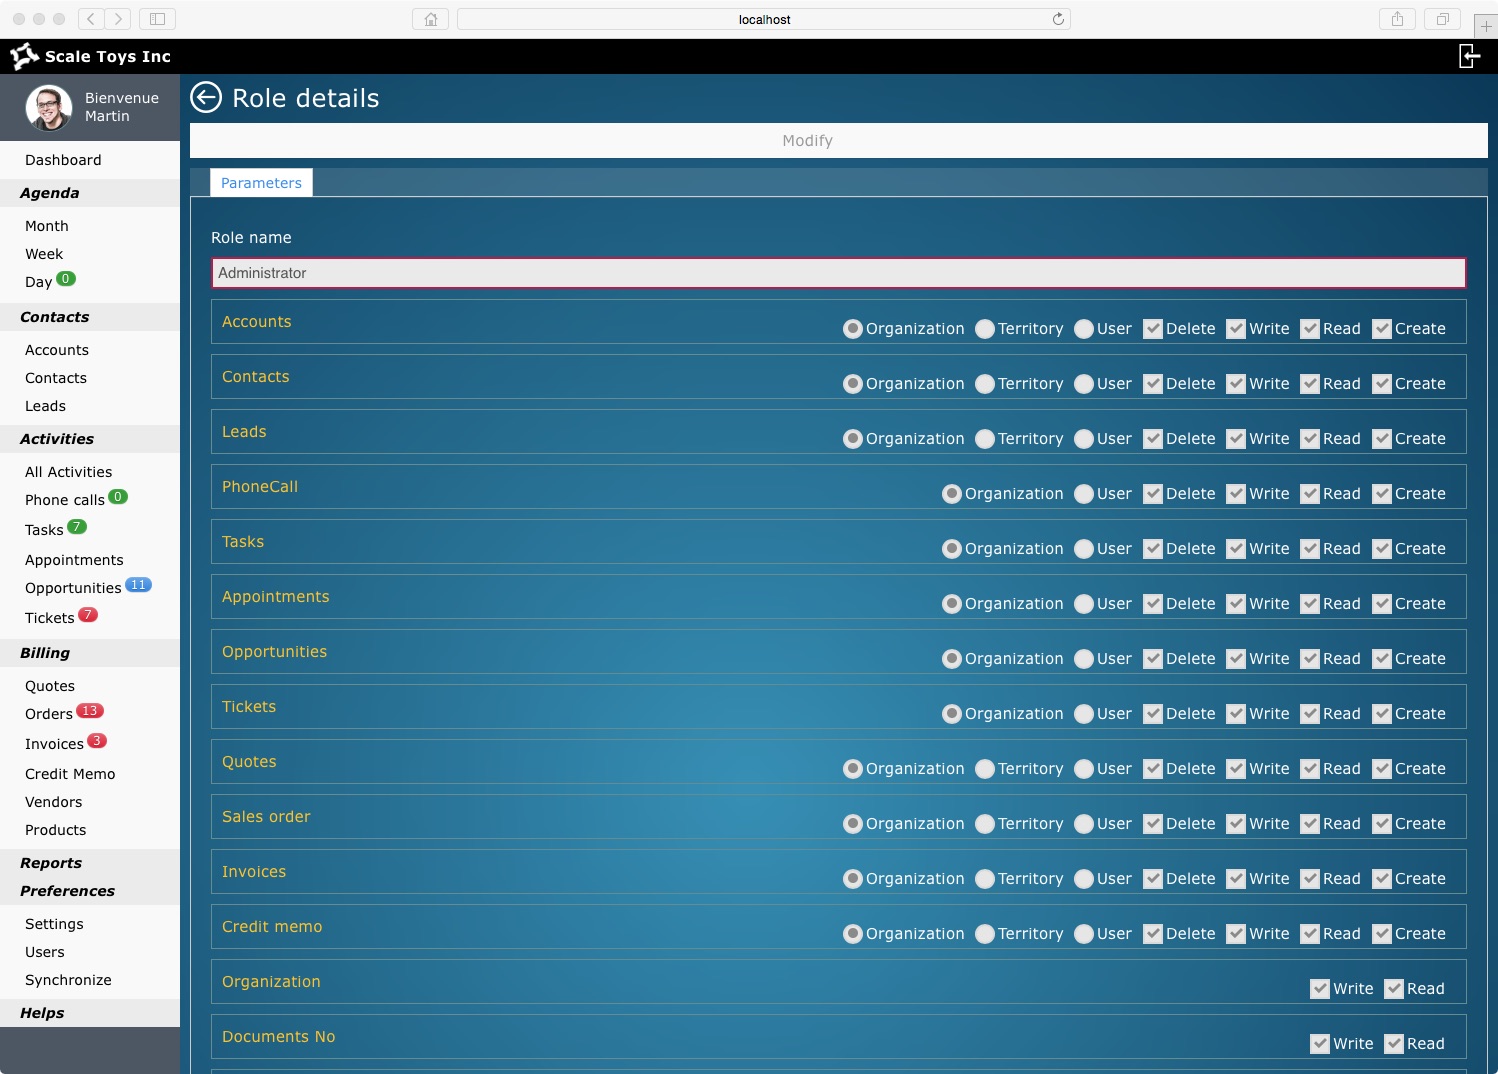Screen dimensions: 1498x1074
Task: Collapse the Activities sidebar section
Action: (90, 439)
